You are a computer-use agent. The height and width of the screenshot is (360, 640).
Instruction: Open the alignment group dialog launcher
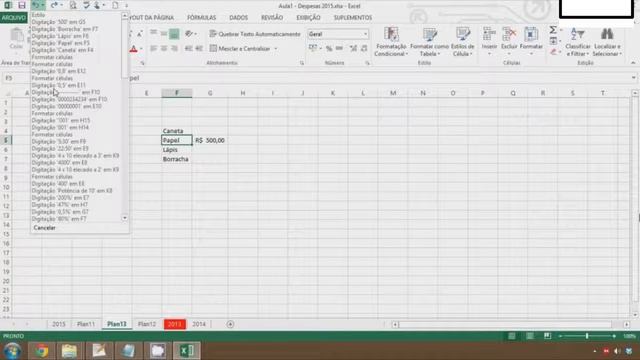point(302,63)
